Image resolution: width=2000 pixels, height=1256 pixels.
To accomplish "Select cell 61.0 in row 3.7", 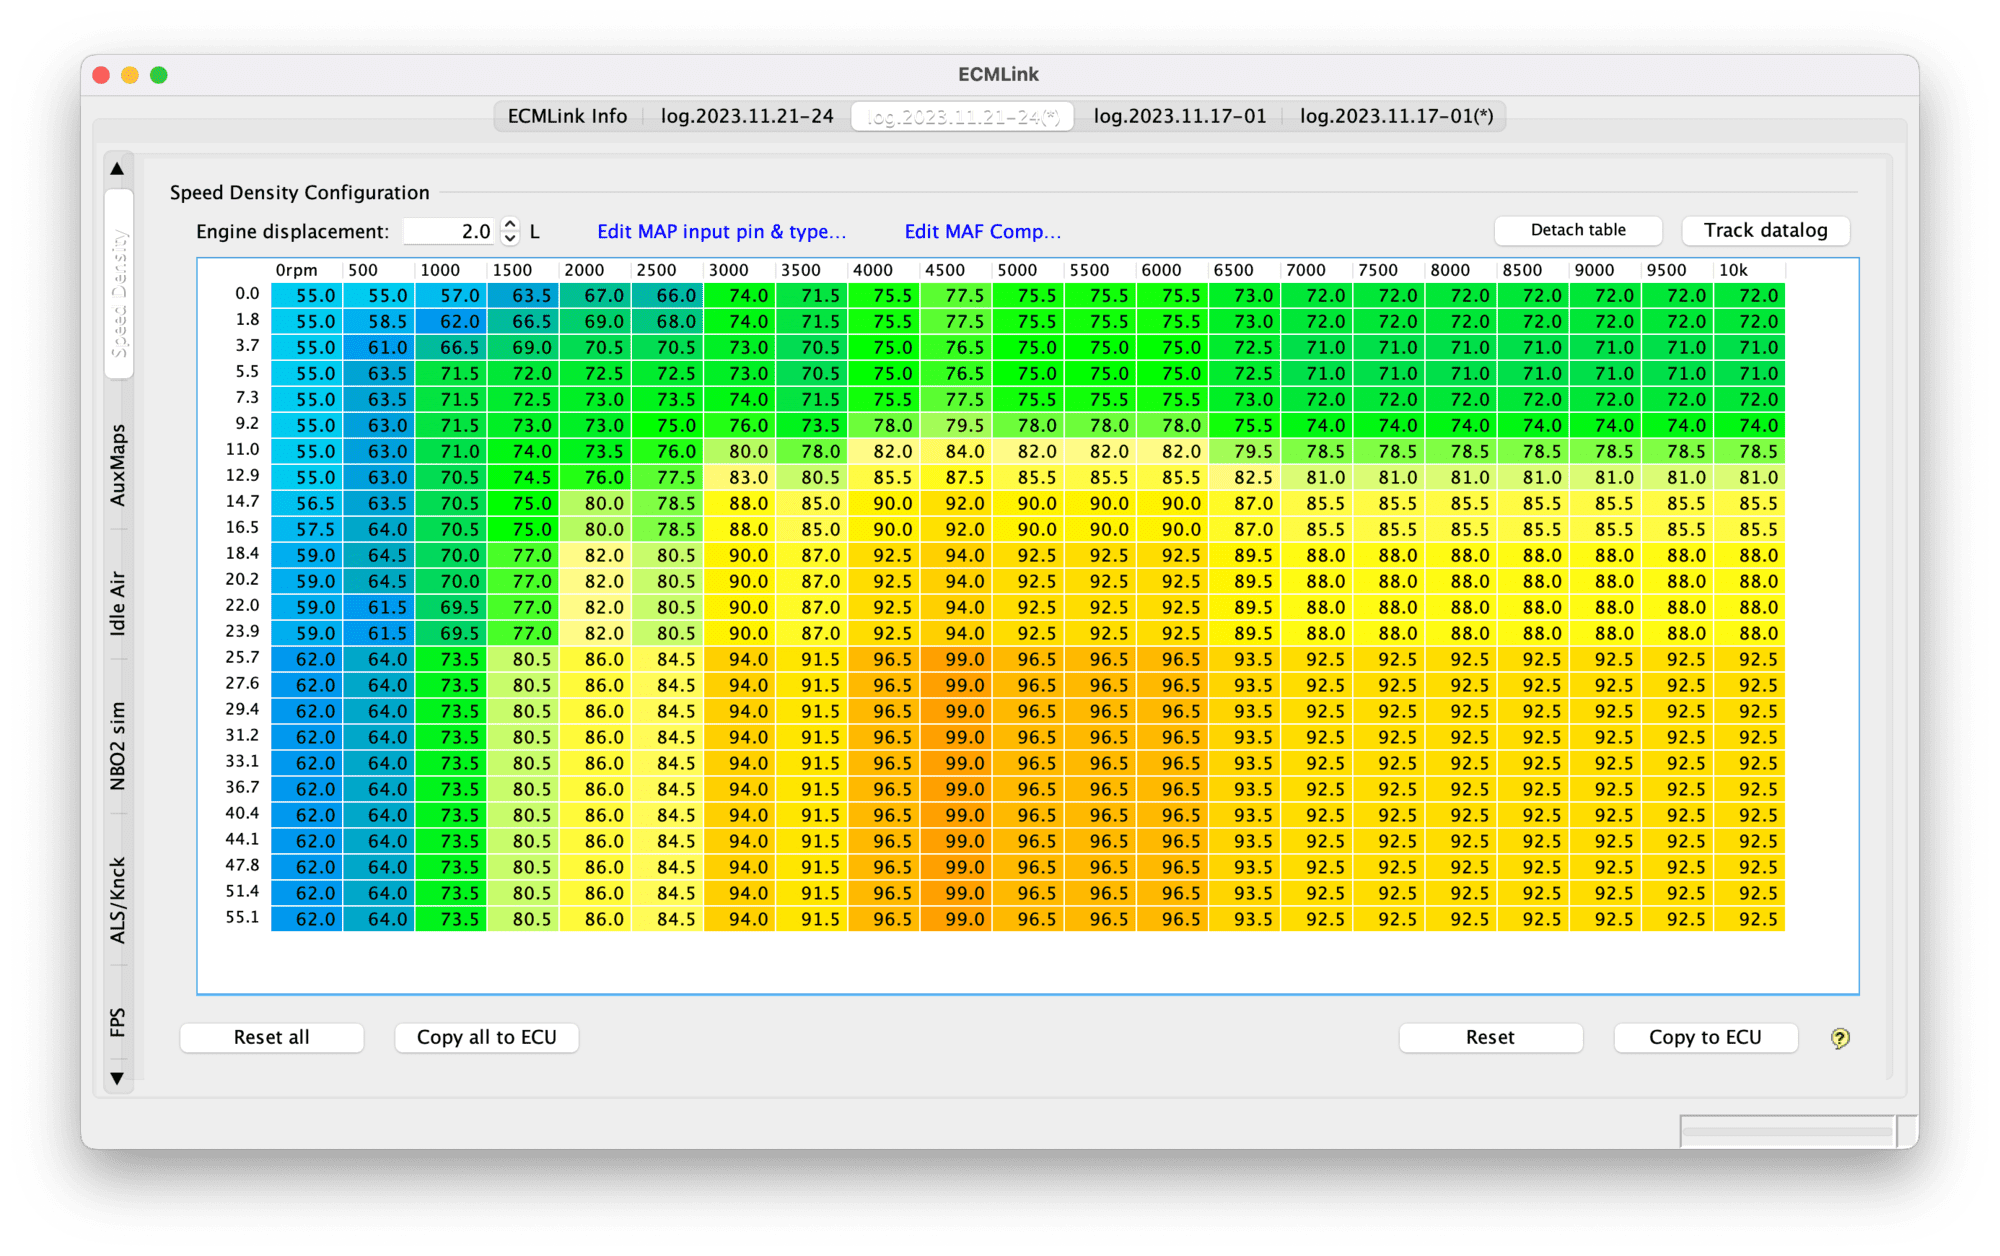I will 379,347.
